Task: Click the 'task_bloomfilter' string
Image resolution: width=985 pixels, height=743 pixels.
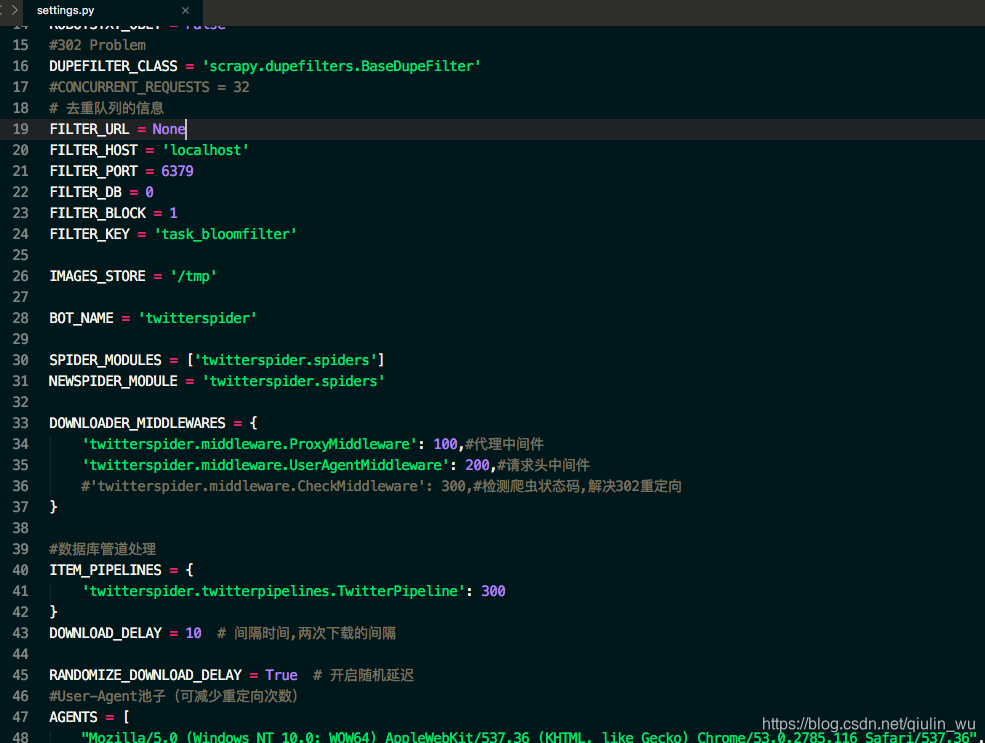Action: pos(226,234)
